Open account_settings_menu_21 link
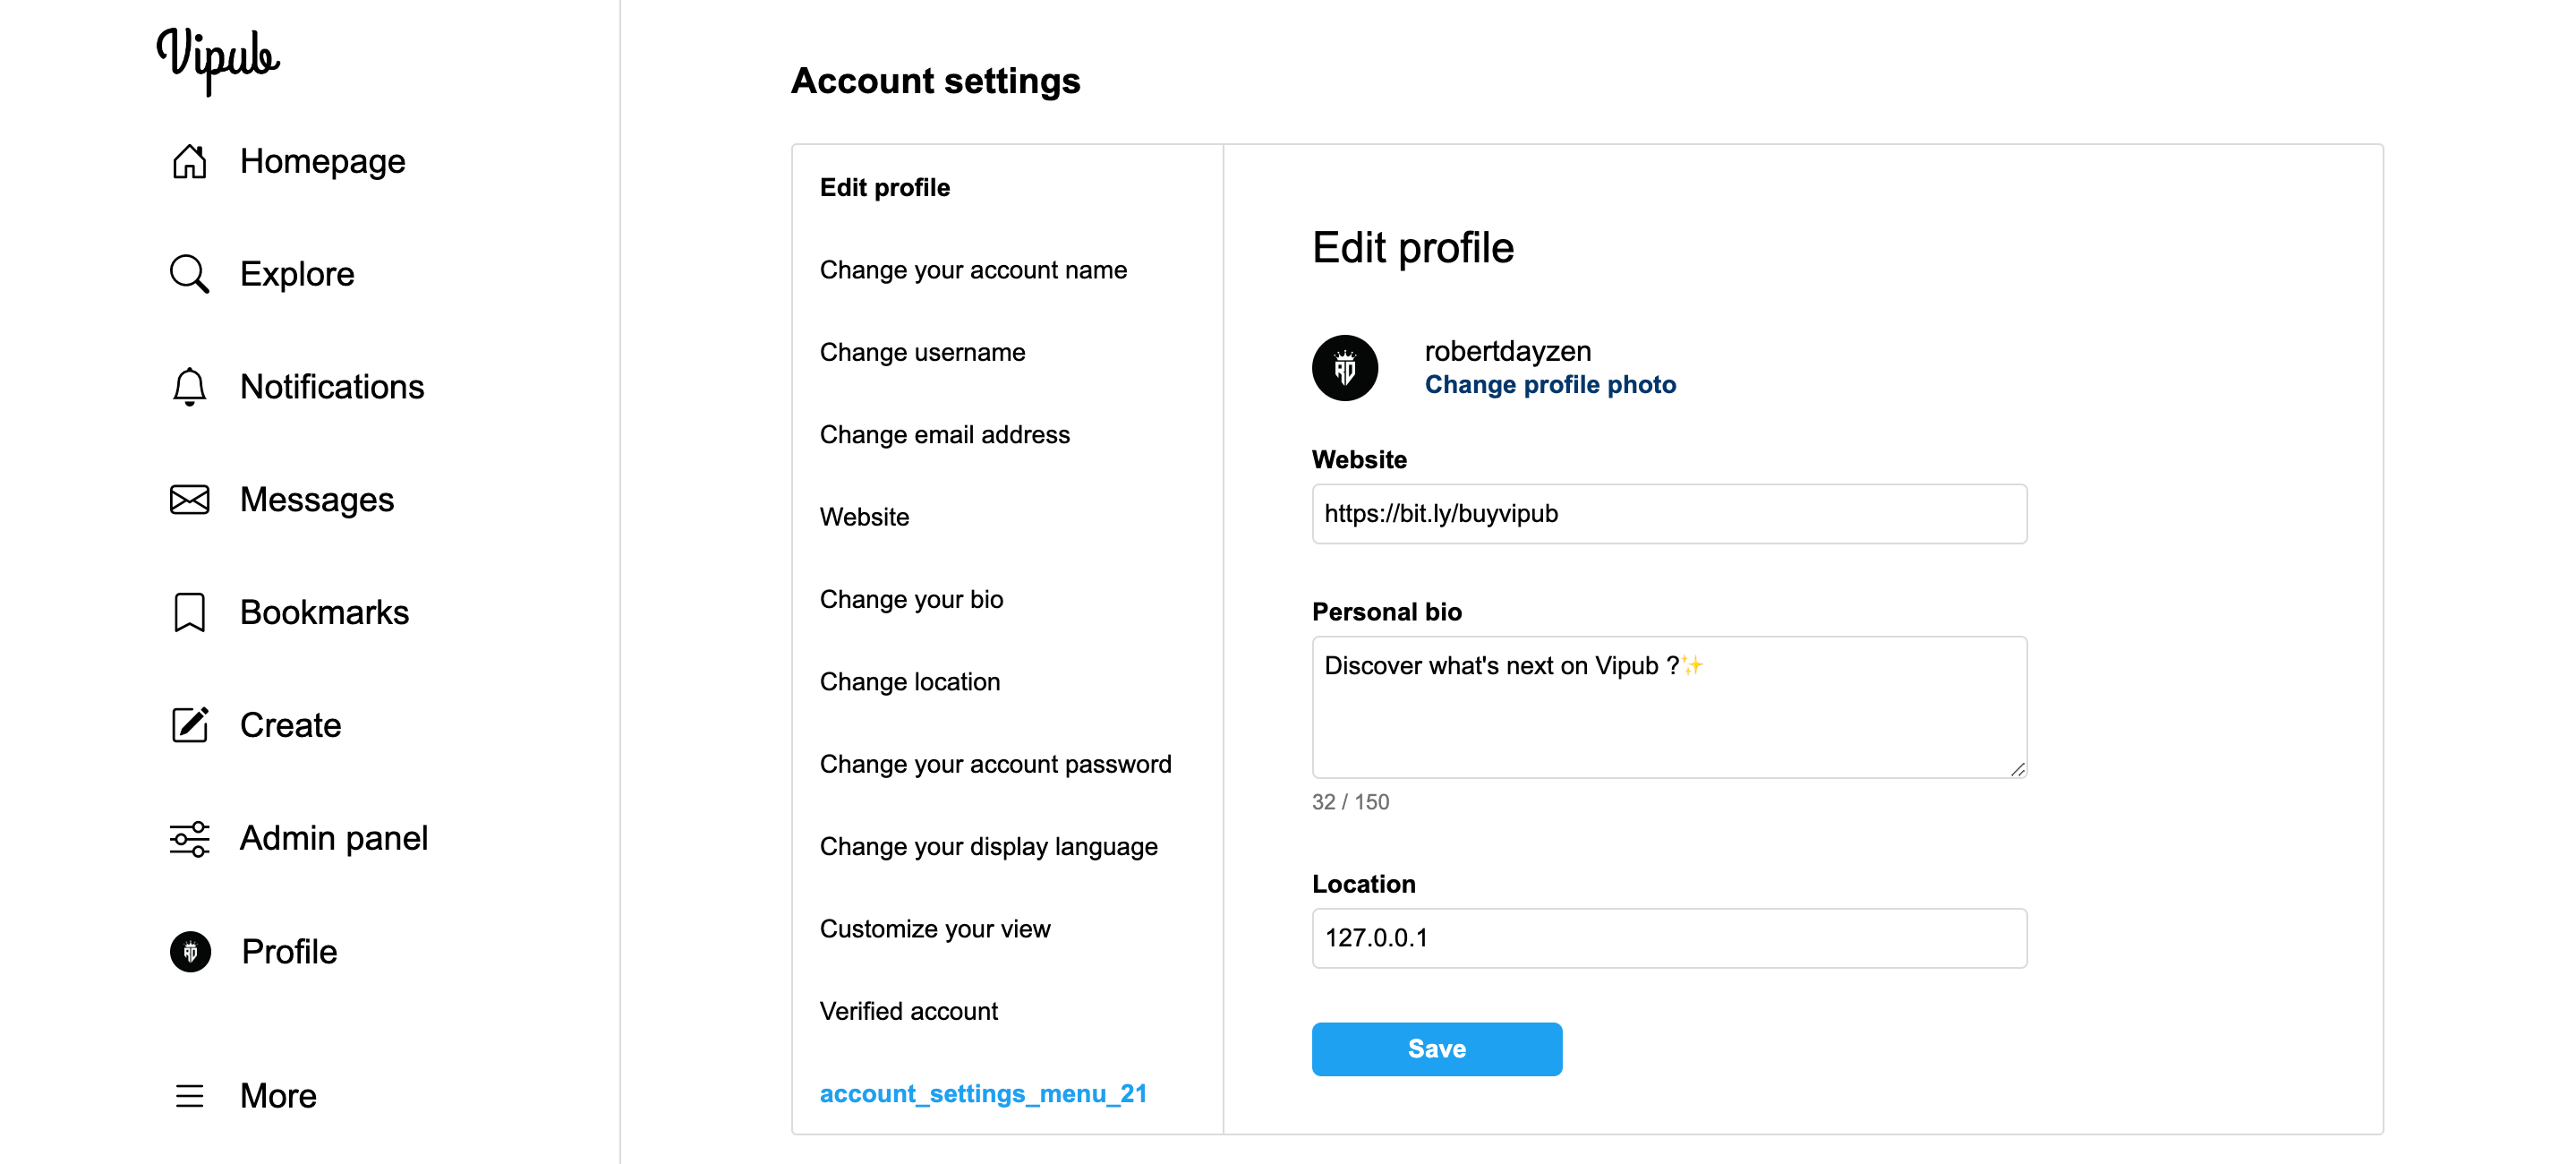 click(982, 1093)
